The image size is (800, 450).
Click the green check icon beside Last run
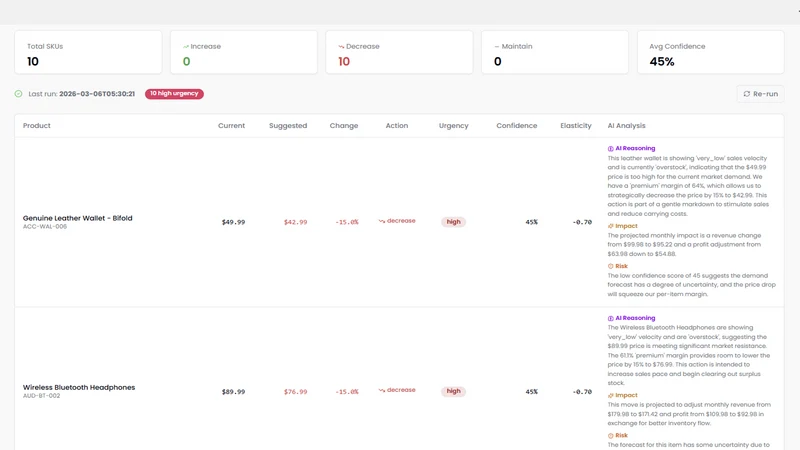(x=18, y=94)
